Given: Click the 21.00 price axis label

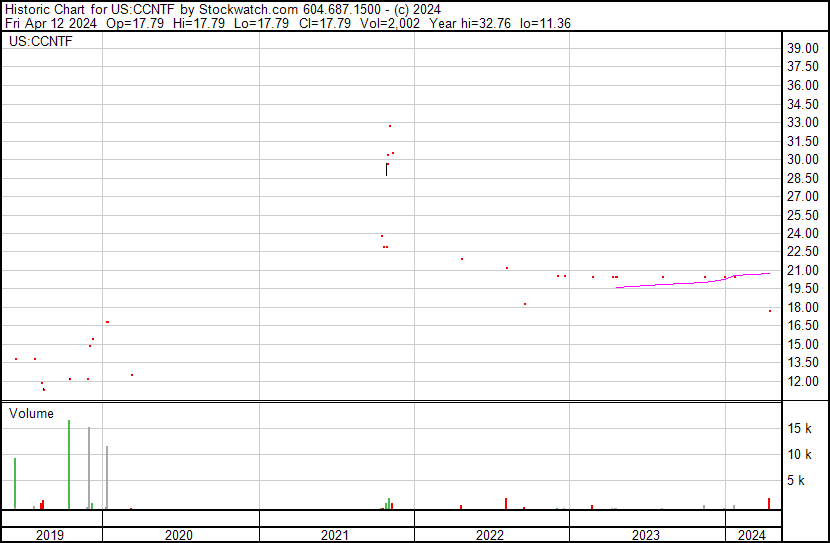Looking at the screenshot, I should click(803, 270).
